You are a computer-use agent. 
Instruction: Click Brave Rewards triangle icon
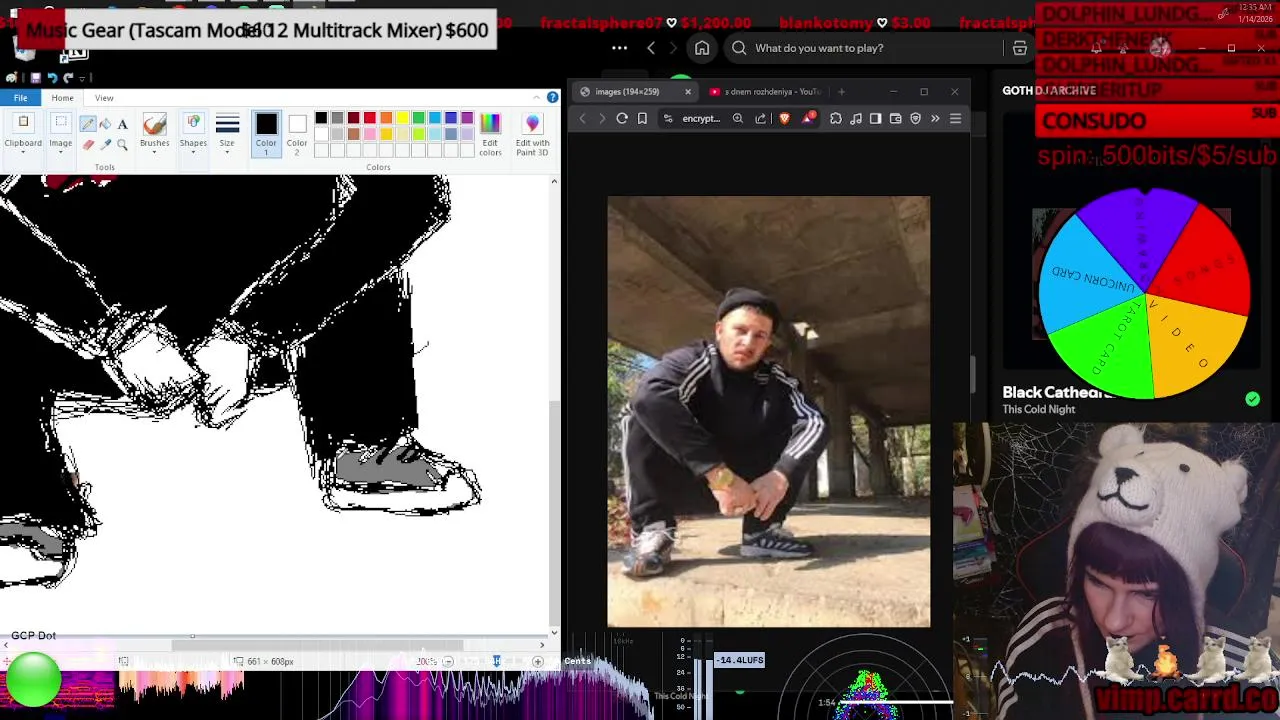(x=808, y=118)
